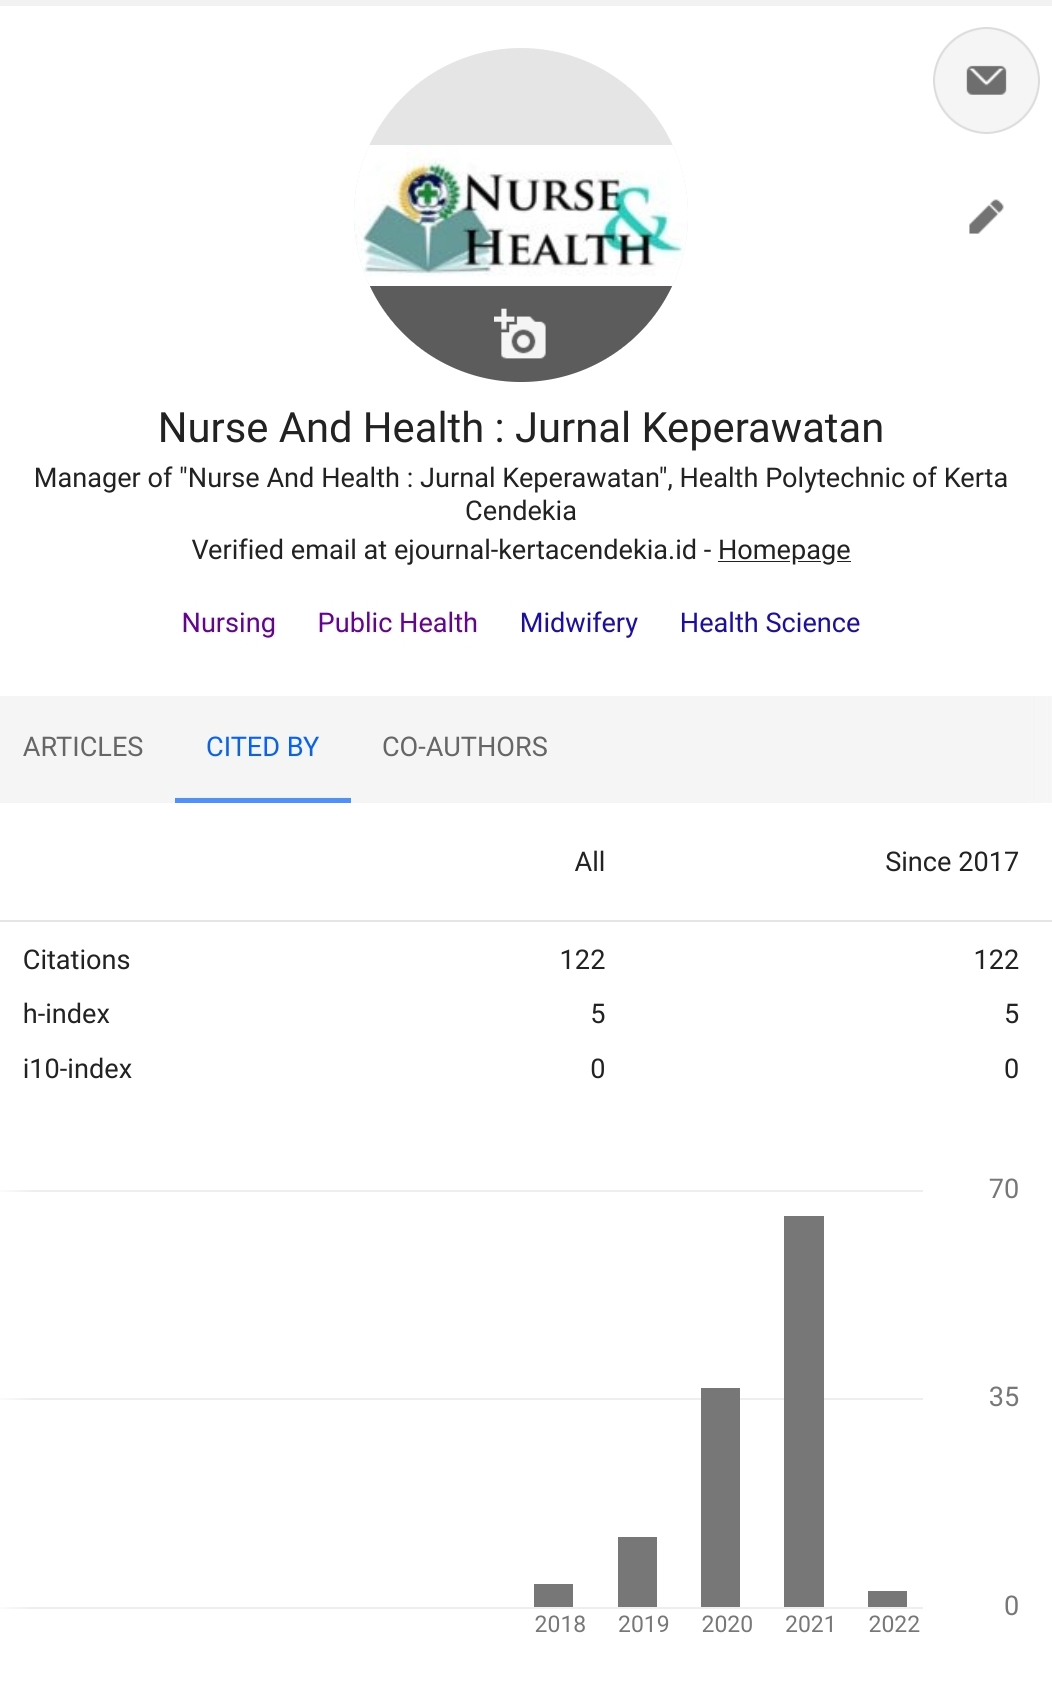Click the Citations row label

tap(77, 960)
